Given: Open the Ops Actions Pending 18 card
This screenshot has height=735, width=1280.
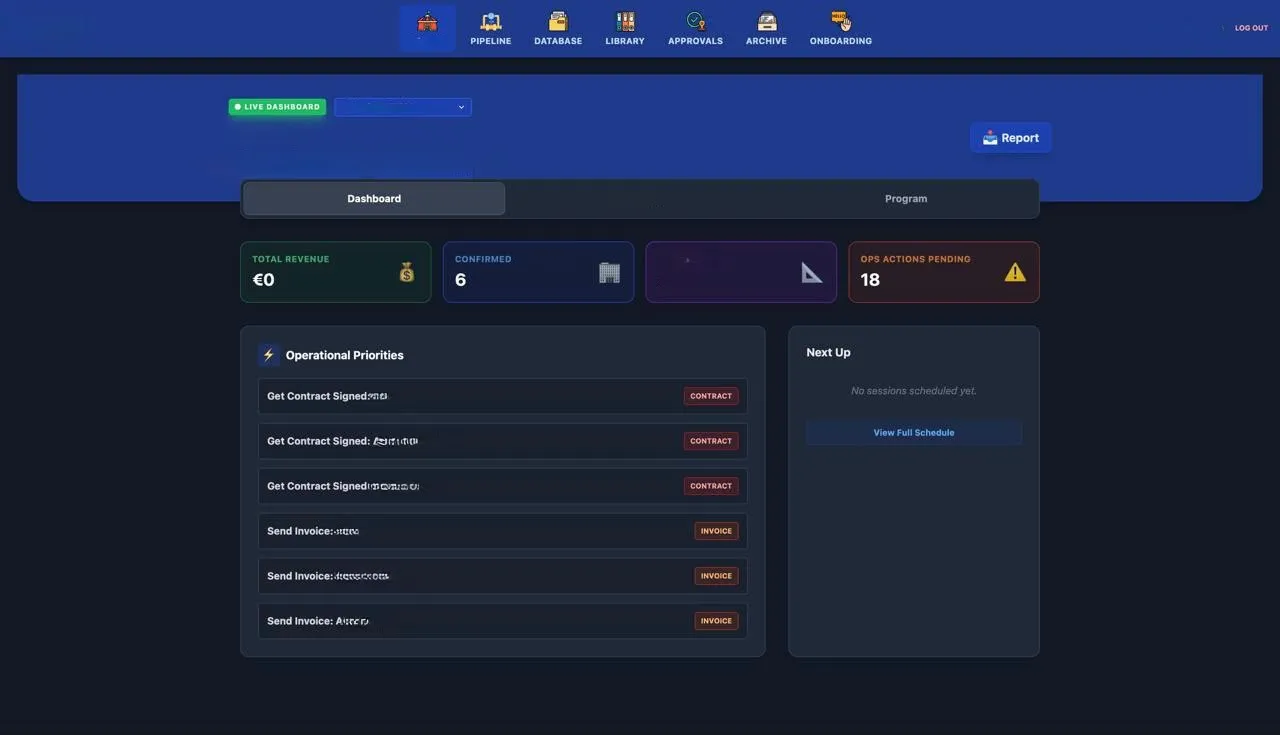Looking at the screenshot, I should point(944,272).
